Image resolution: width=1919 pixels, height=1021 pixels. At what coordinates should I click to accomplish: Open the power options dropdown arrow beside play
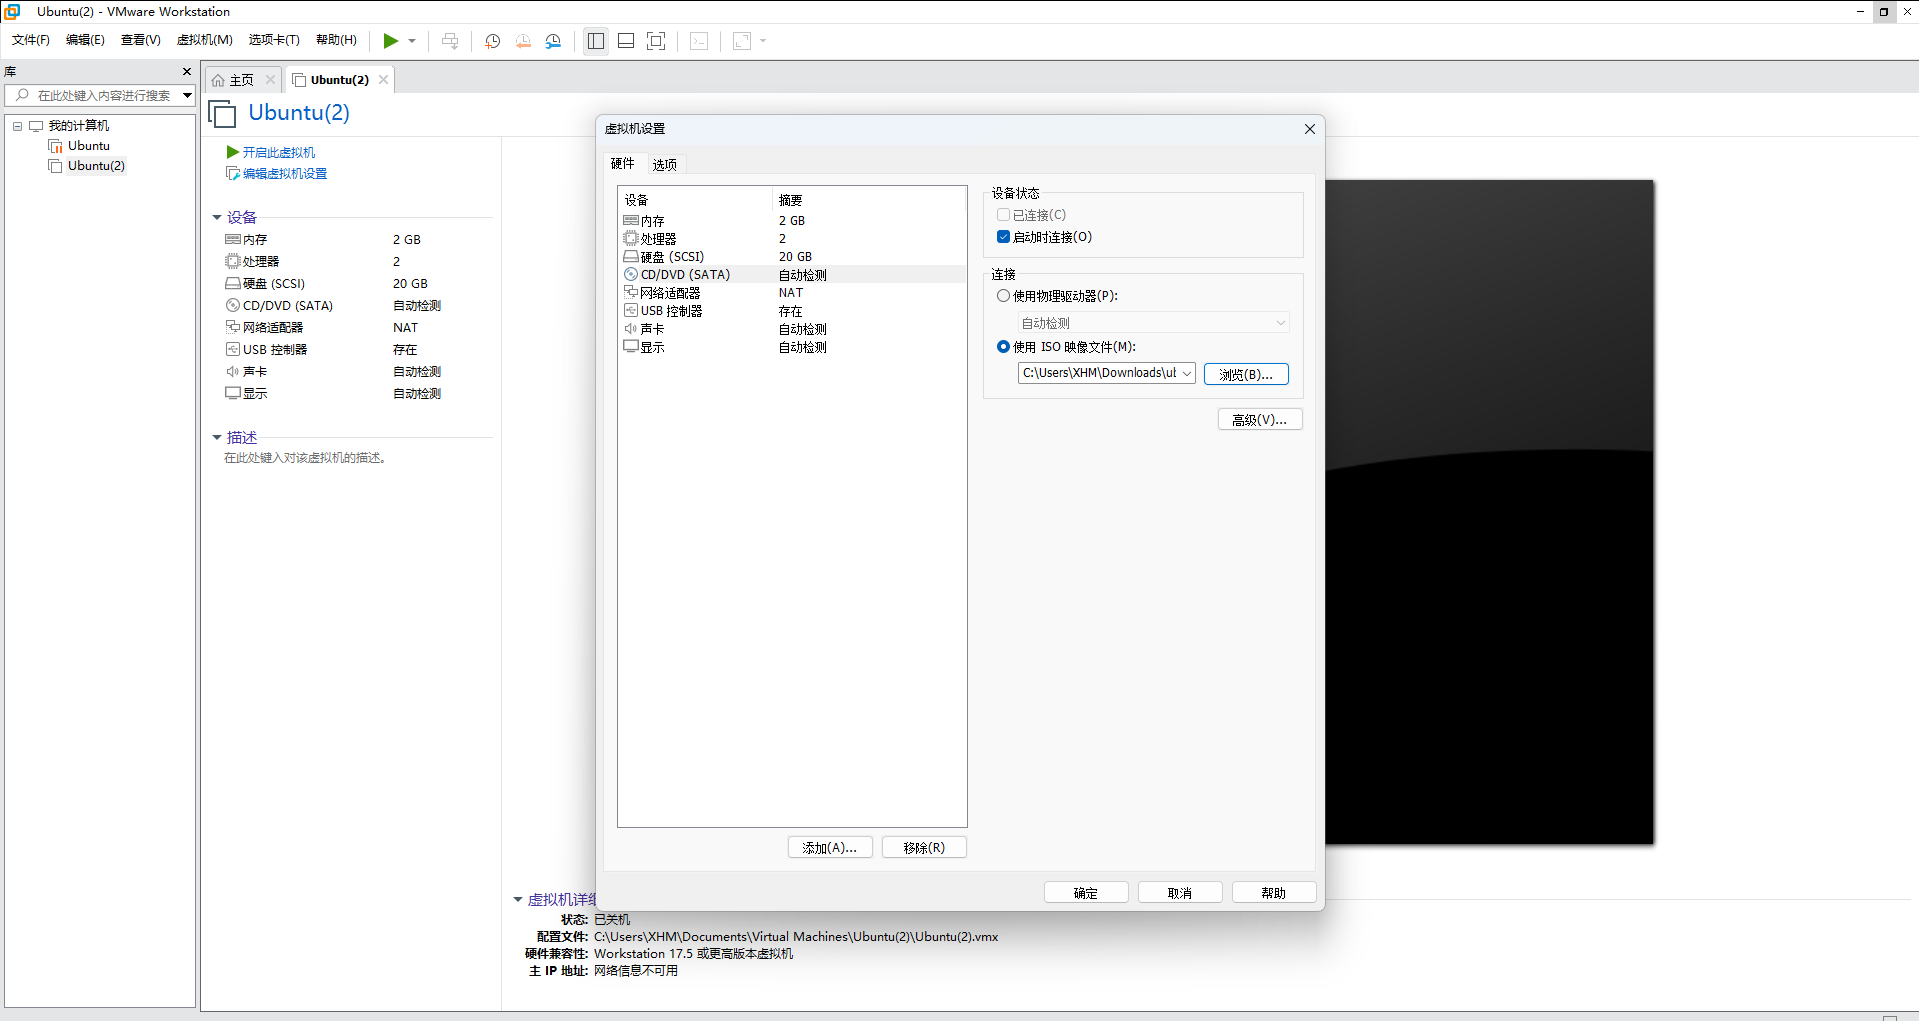pyautogui.click(x=412, y=41)
